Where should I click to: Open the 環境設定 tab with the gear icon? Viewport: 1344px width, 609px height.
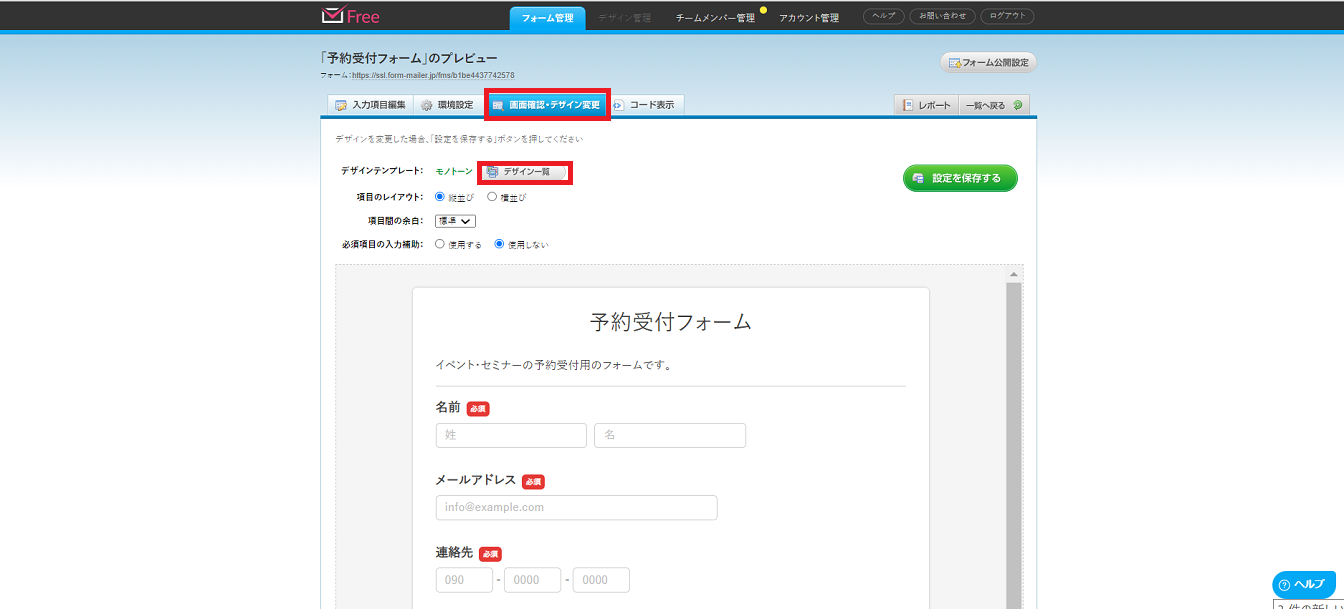point(447,105)
